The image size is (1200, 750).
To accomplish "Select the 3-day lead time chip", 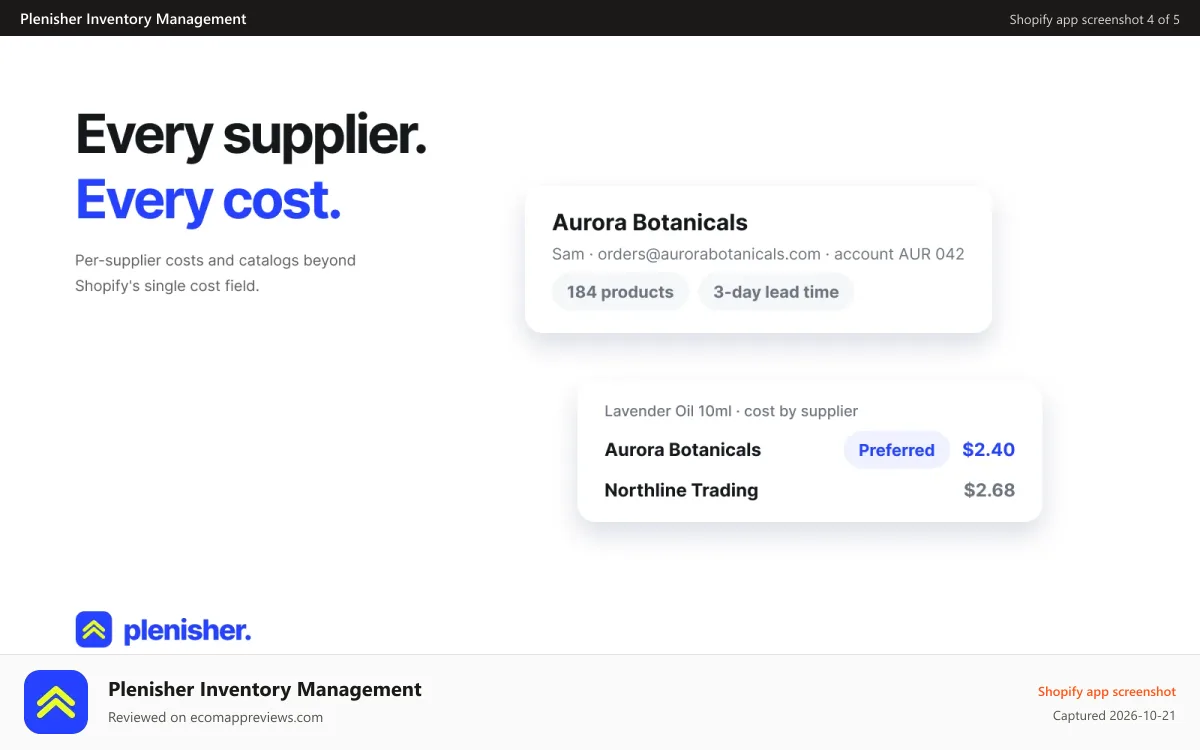I will 776,292.
